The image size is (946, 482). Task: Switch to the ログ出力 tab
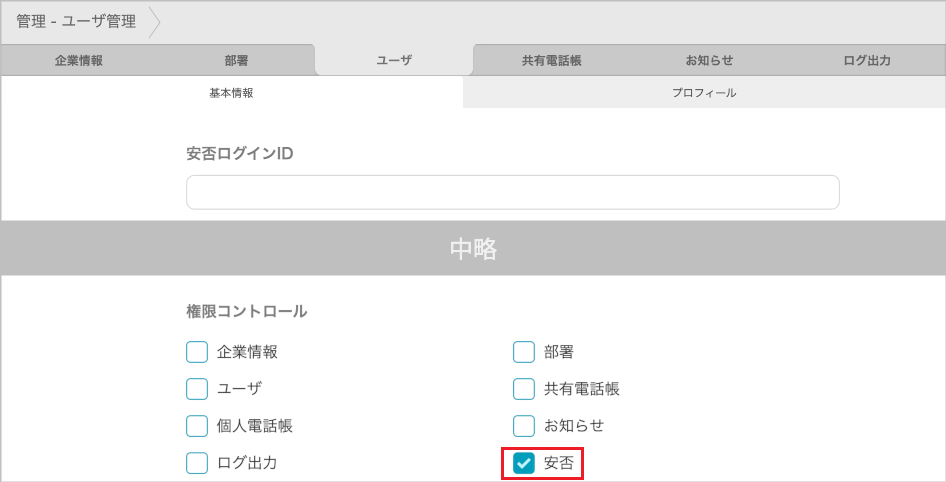point(866,60)
